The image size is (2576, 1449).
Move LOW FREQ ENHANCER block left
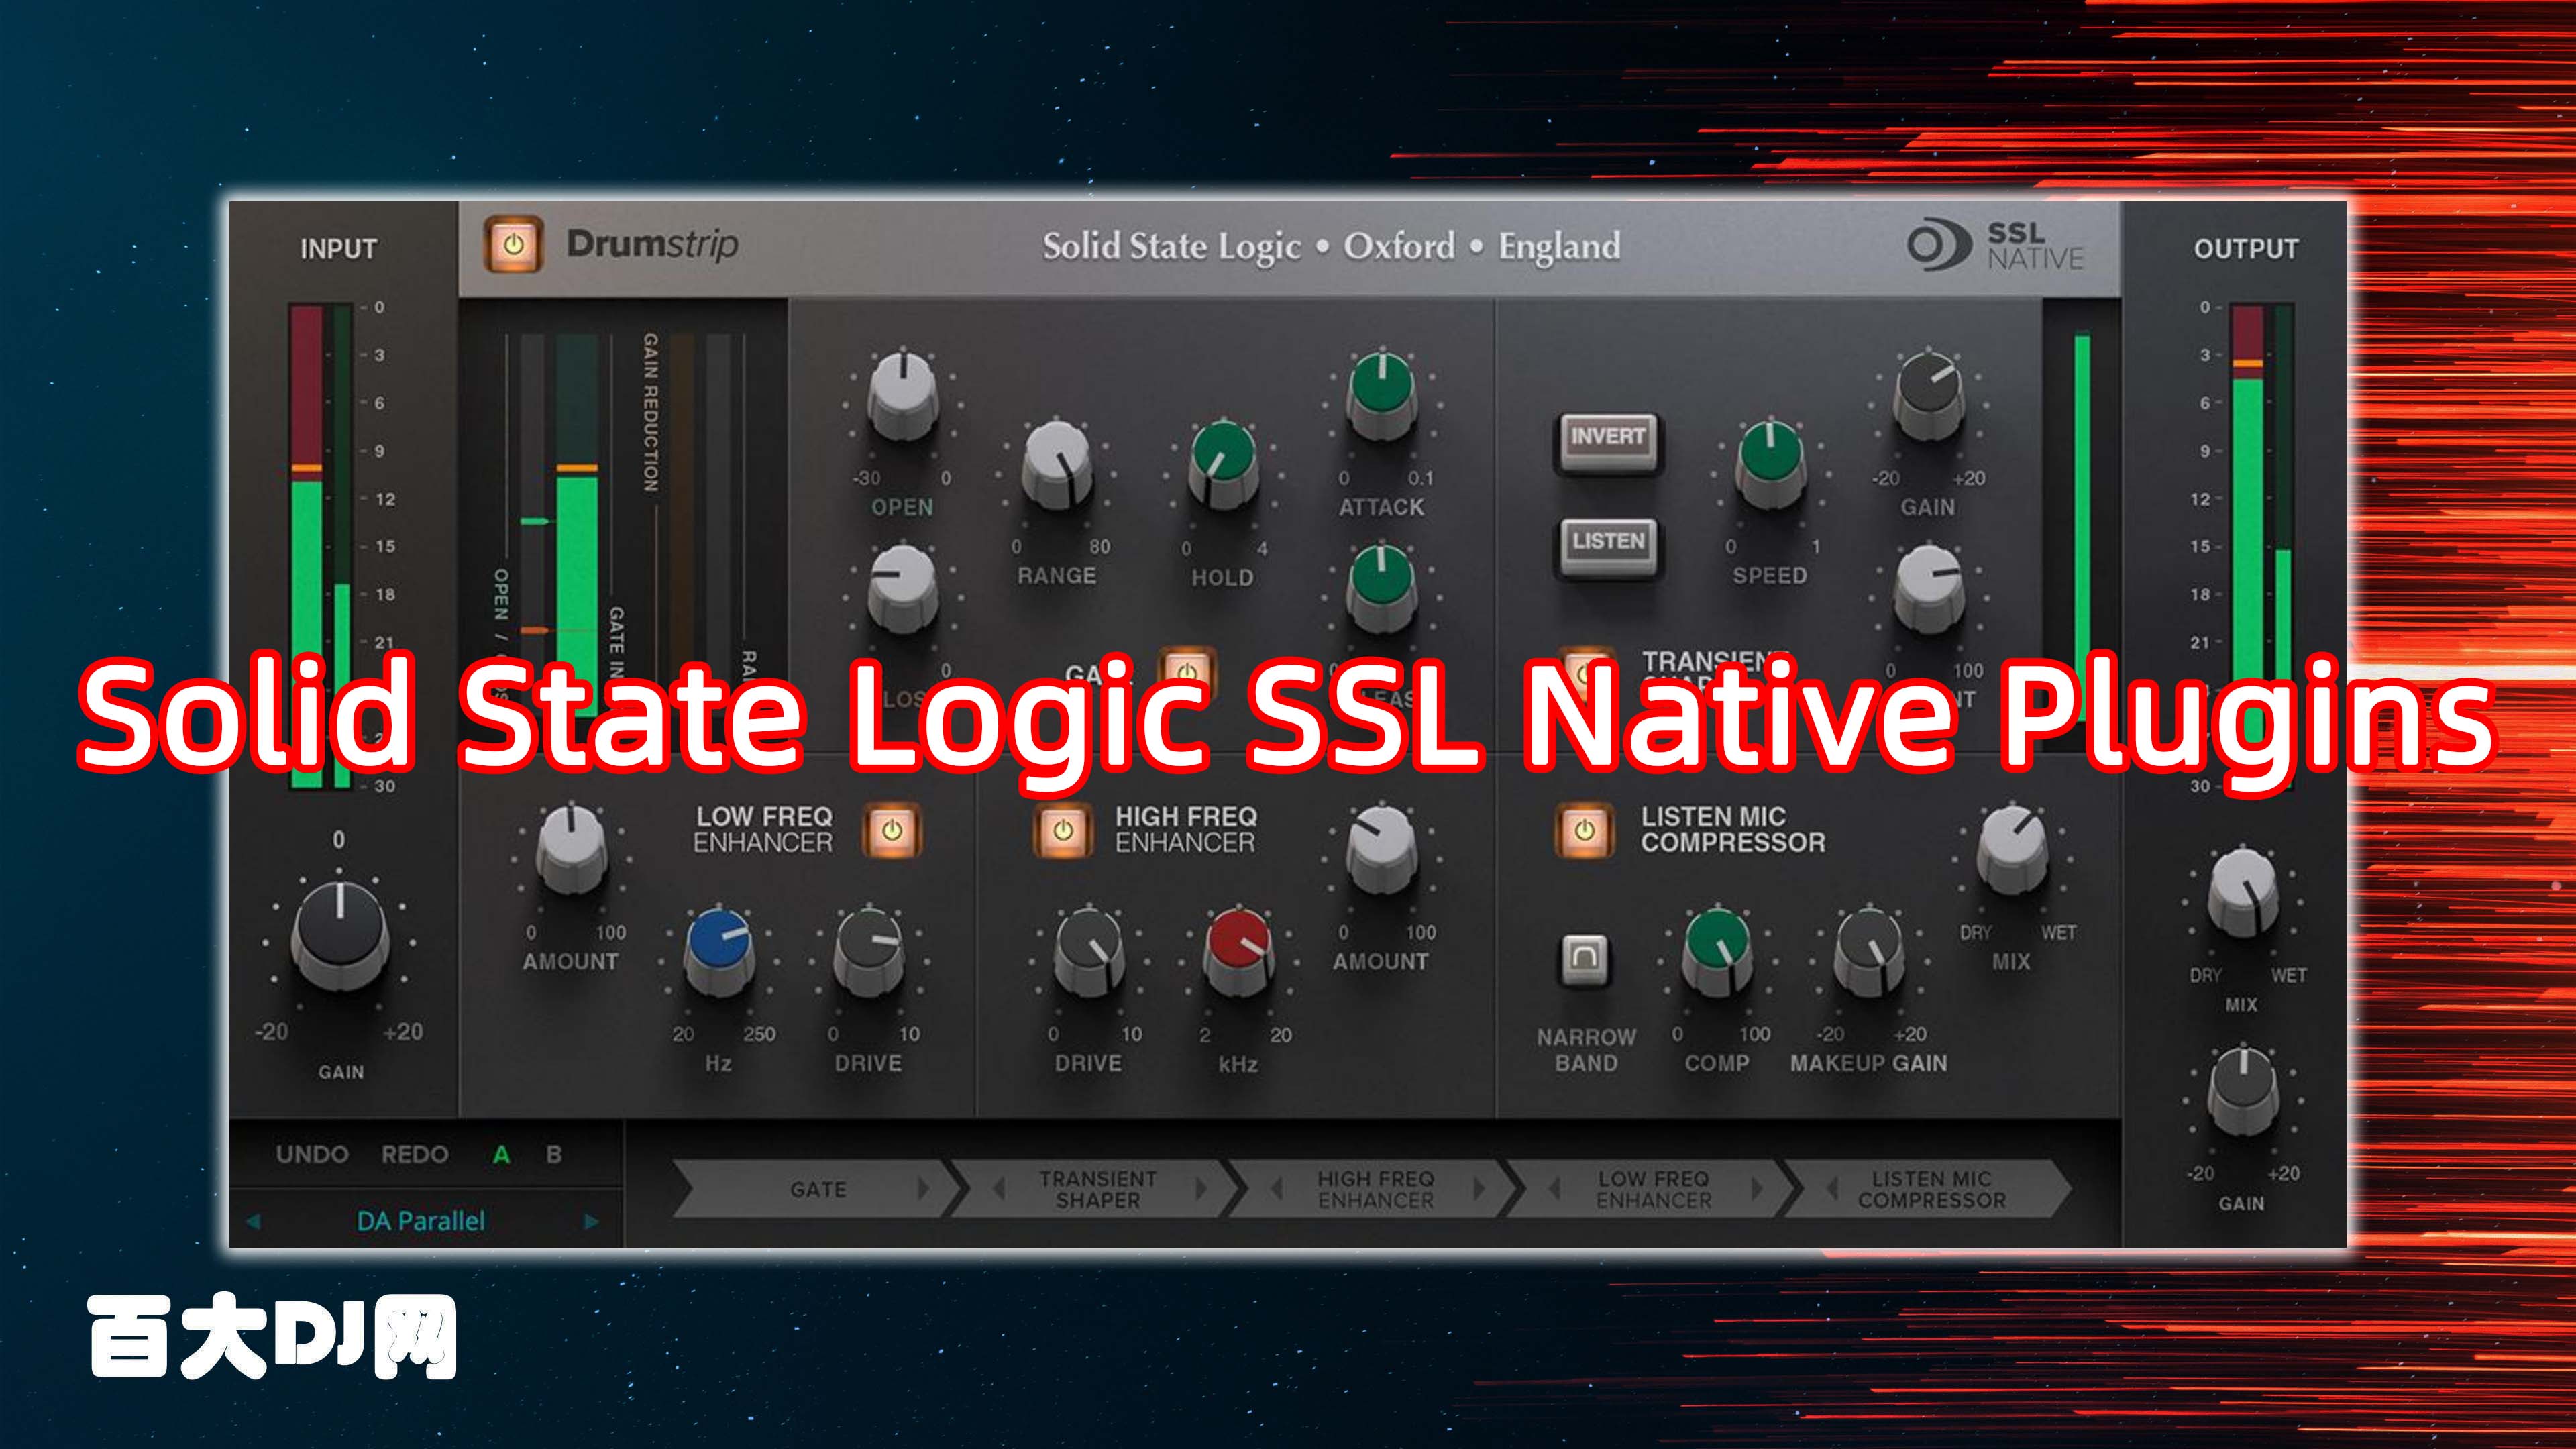click(1554, 1189)
